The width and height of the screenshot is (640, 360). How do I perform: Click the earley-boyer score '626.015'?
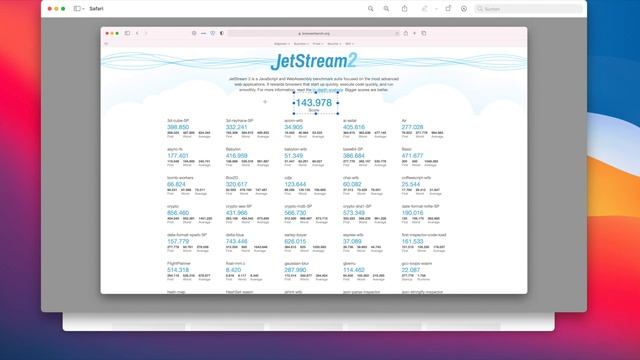tap(295, 242)
